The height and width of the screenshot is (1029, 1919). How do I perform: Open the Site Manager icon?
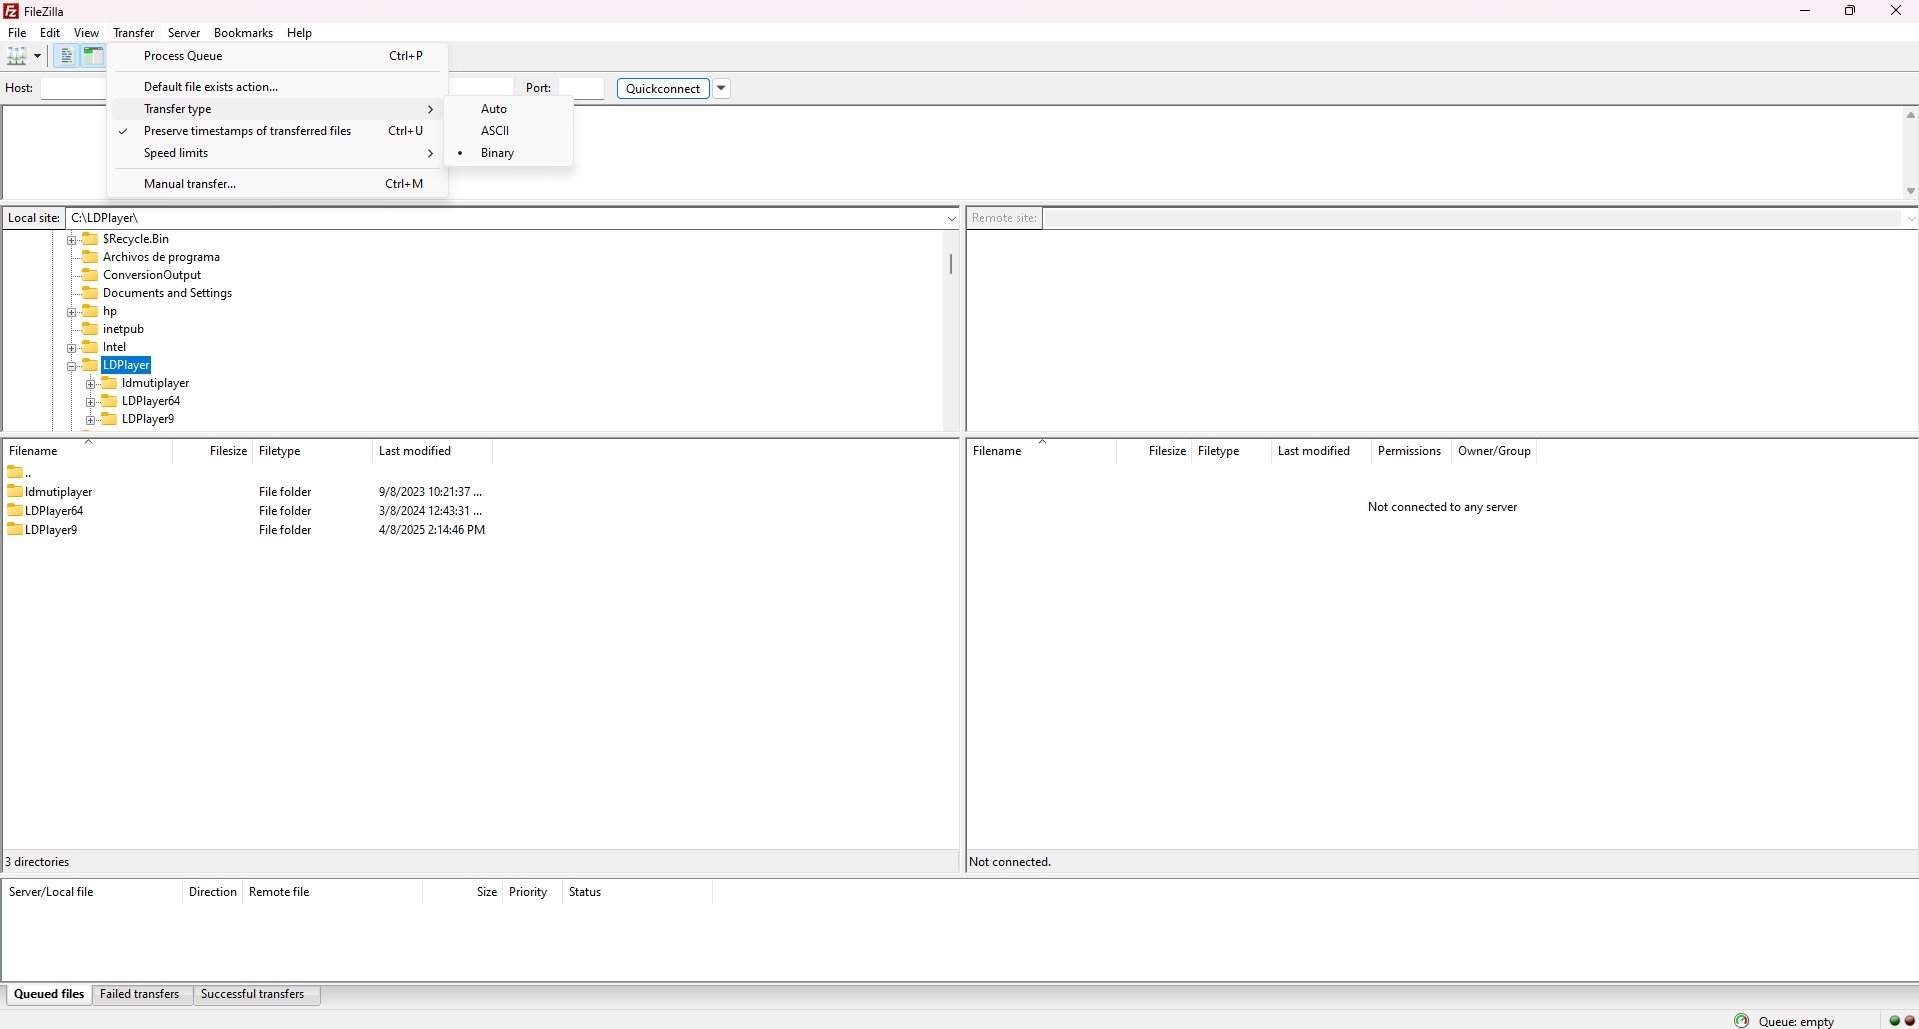pos(17,56)
